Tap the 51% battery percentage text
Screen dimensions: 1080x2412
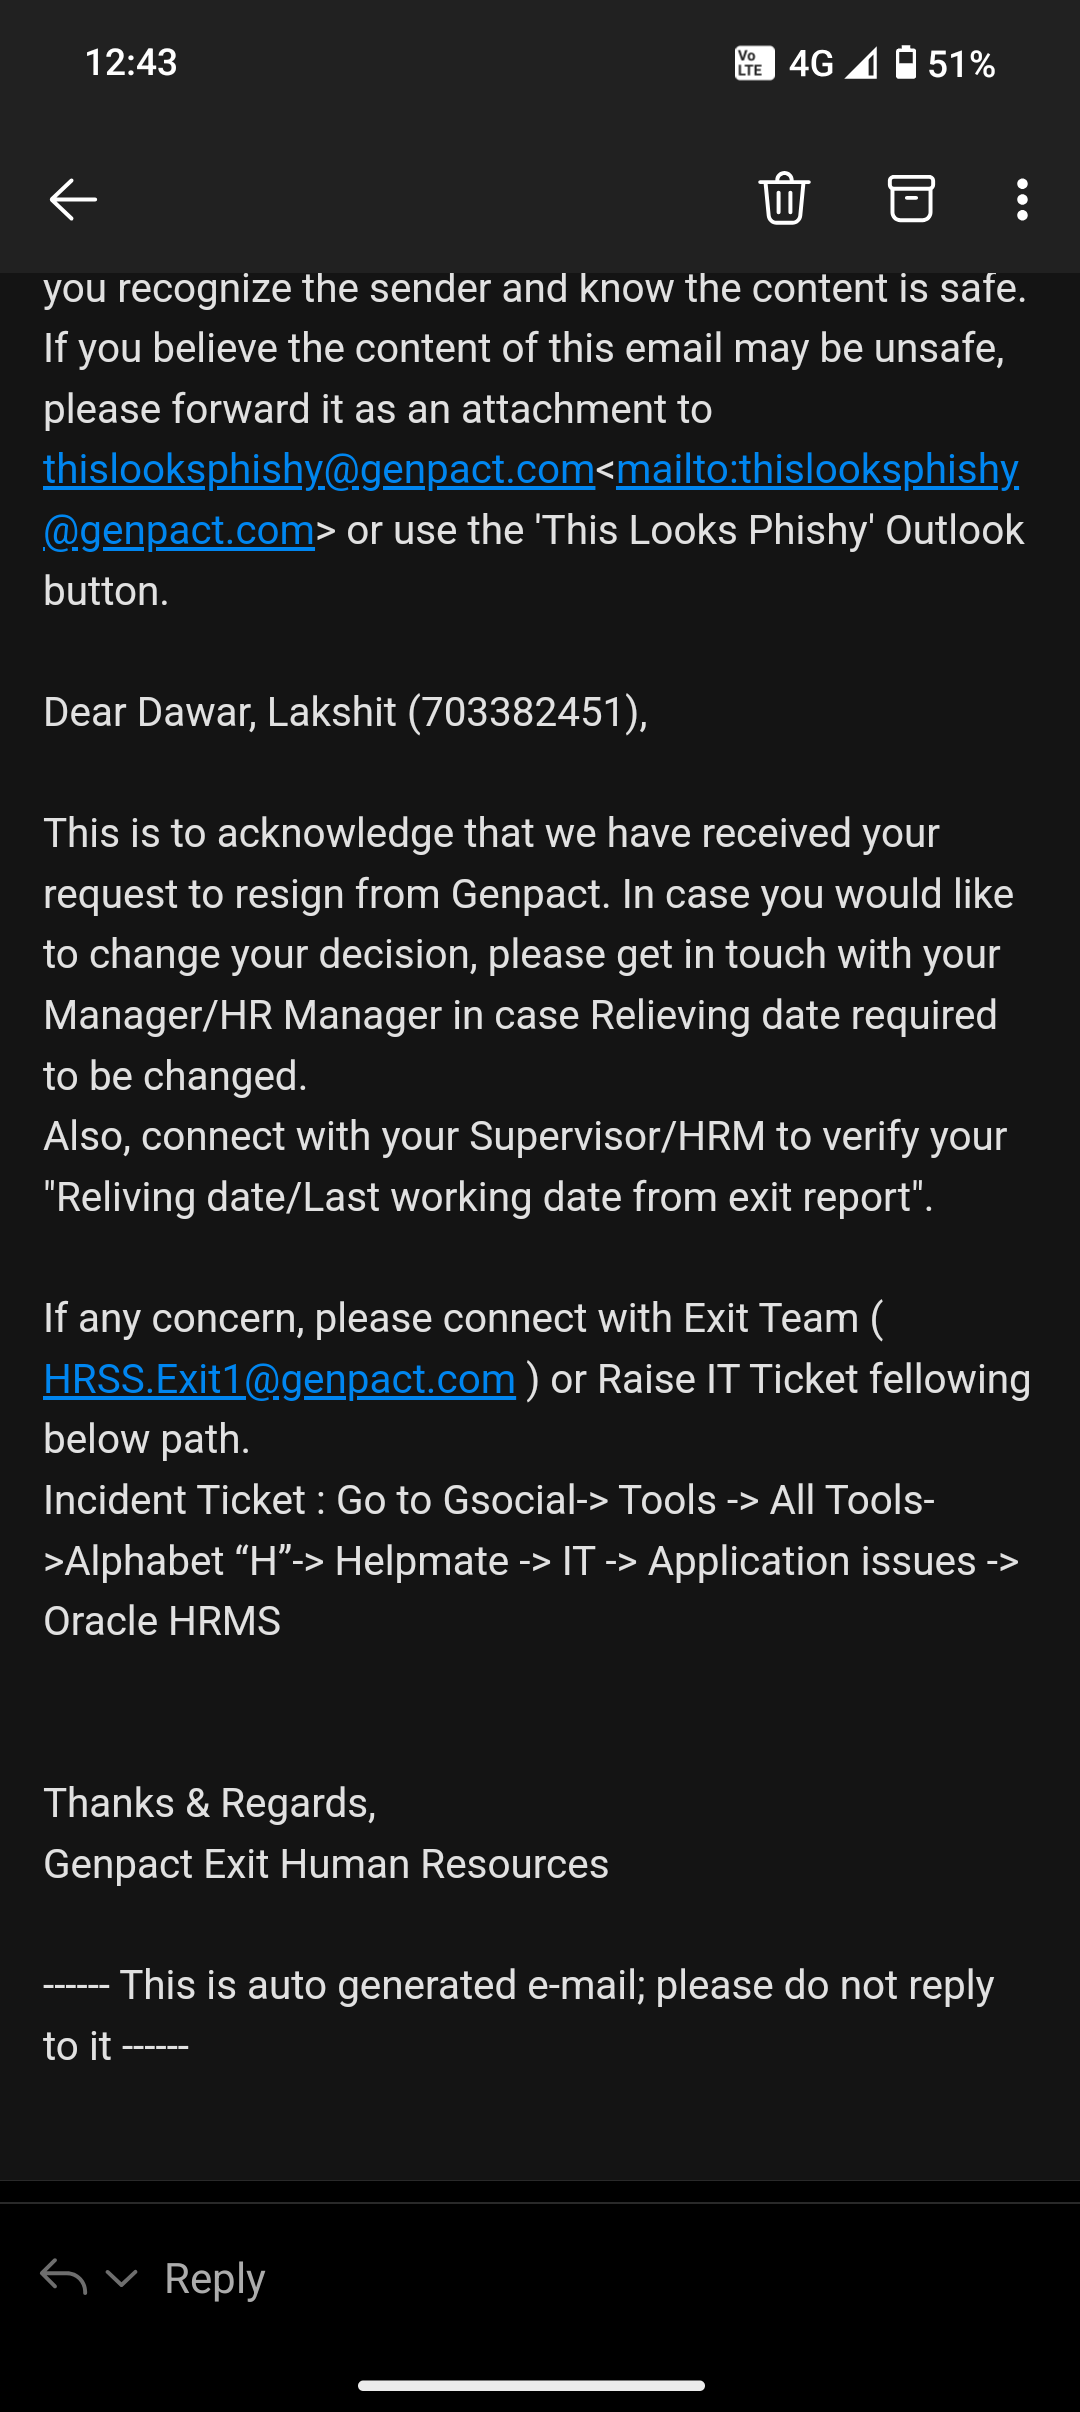tap(961, 64)
